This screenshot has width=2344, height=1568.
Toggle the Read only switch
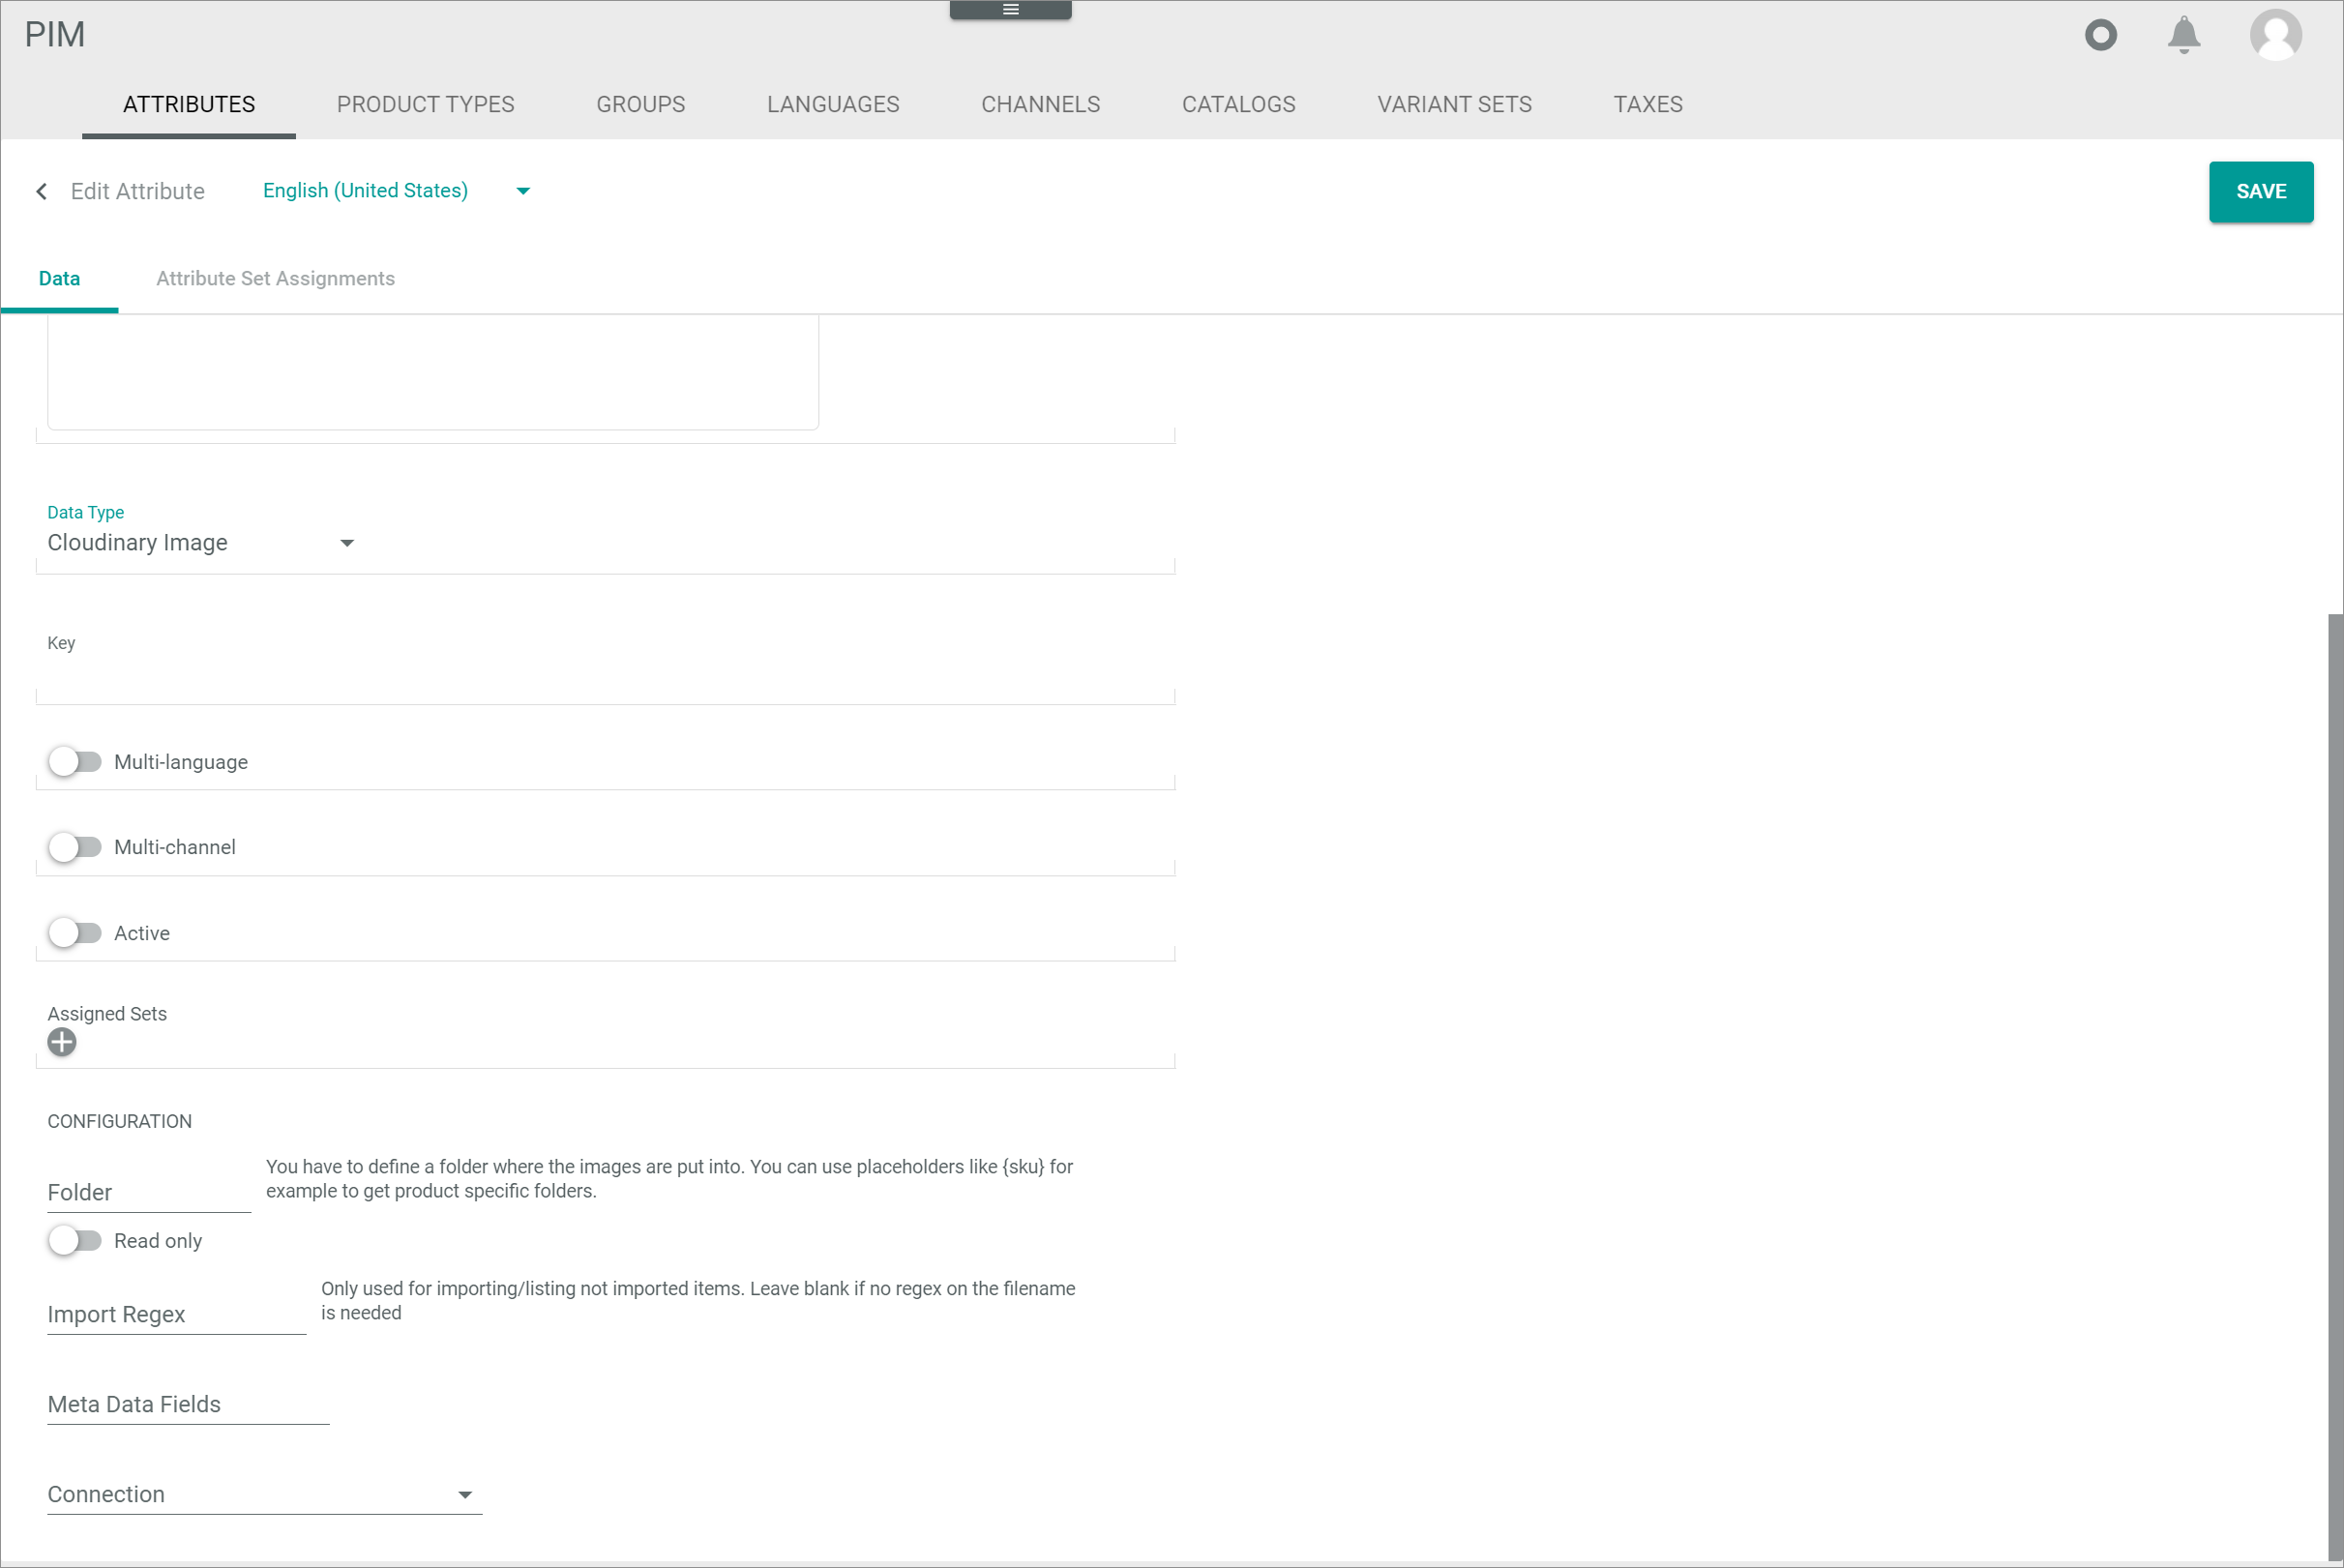(75, 1241)
